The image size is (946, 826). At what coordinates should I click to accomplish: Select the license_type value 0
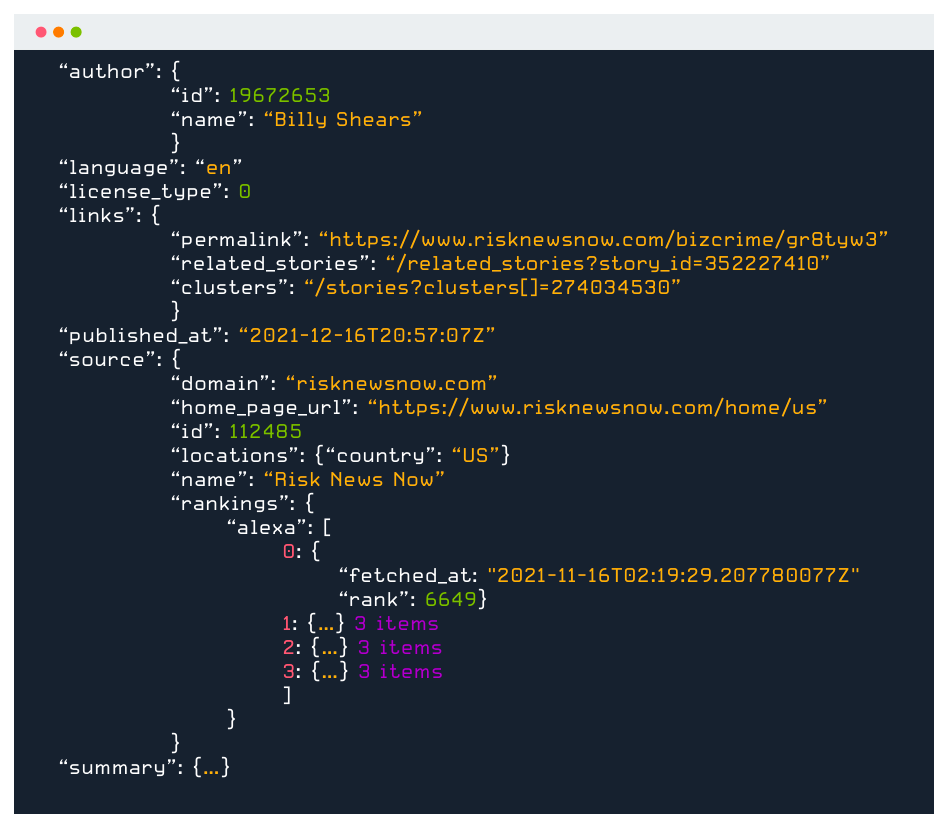244,192
